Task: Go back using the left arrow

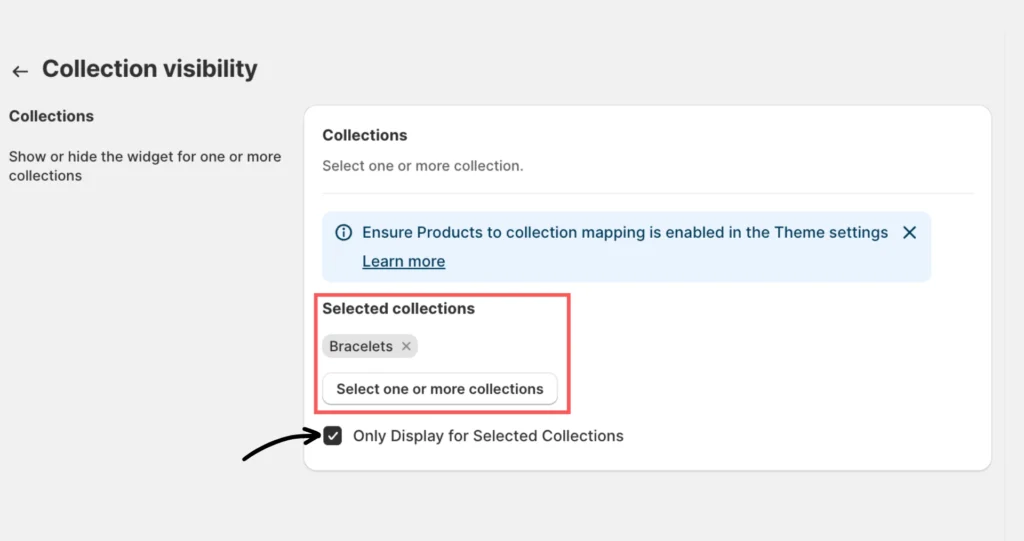Action: pyautogui.click(x=20, y=71)
